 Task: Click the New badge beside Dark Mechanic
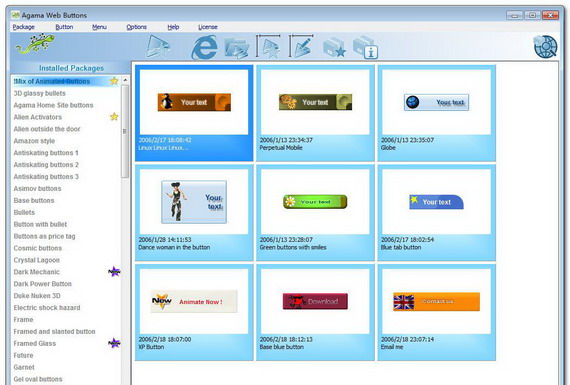tap(114, 272)
